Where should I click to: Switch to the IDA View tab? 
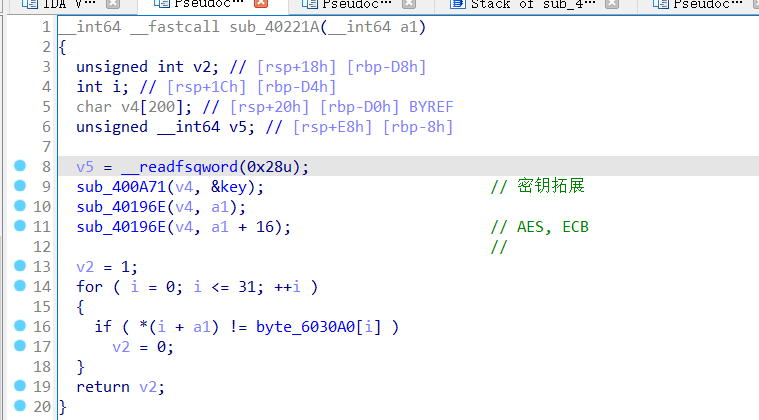(x=69, y=4)
